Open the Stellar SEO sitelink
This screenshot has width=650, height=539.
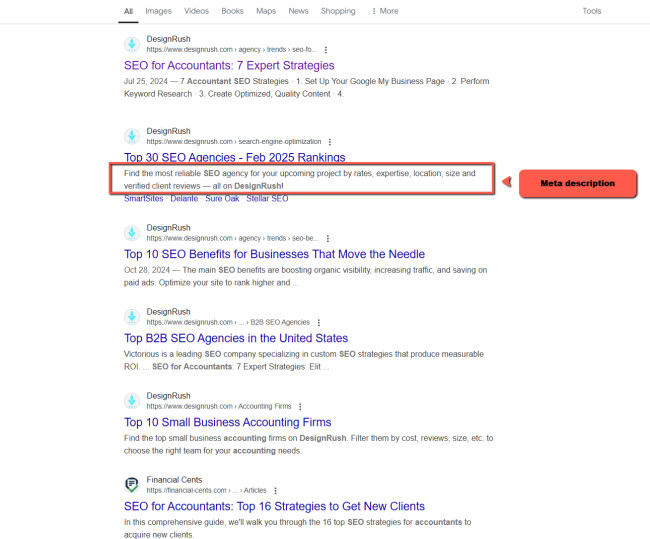pyautogui.click(x=267, y=199)
